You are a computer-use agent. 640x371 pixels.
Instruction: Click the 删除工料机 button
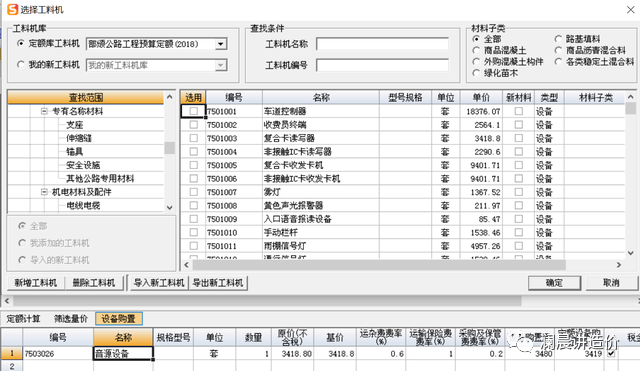tap(93, 282)
